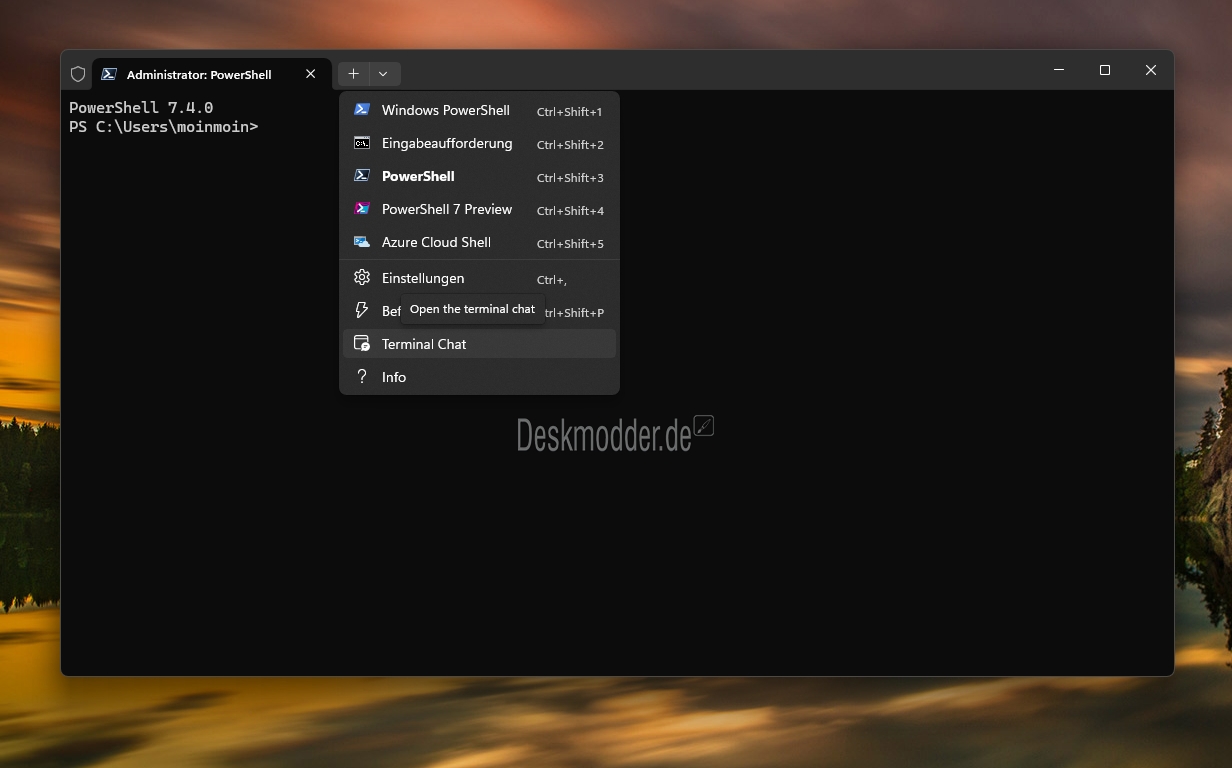Click the Windows PowerShell blue icon

point(362,110)
